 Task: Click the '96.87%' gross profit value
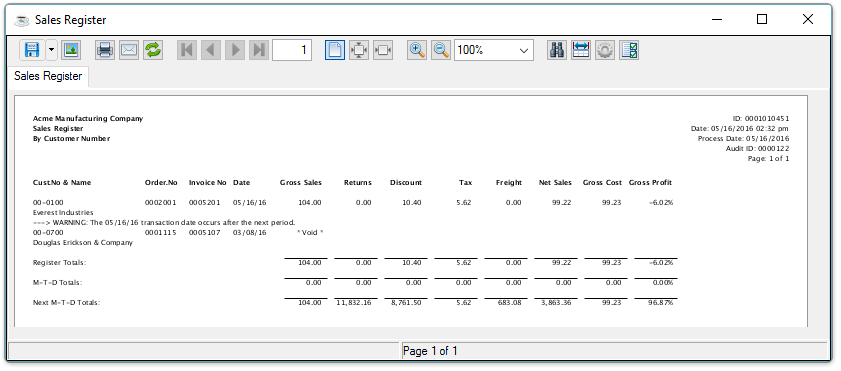(660, 303)
